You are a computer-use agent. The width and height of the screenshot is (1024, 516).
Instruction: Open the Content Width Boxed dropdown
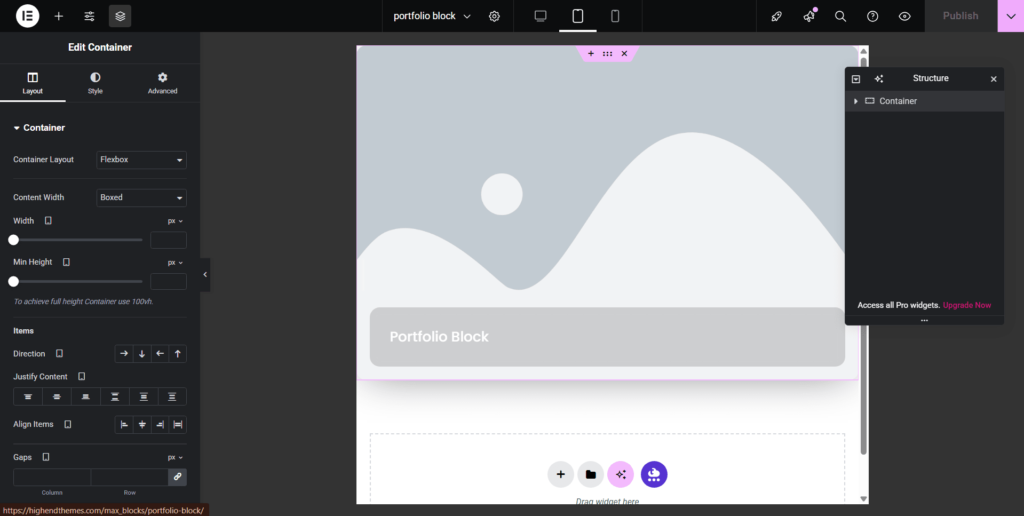pos(141,197)
